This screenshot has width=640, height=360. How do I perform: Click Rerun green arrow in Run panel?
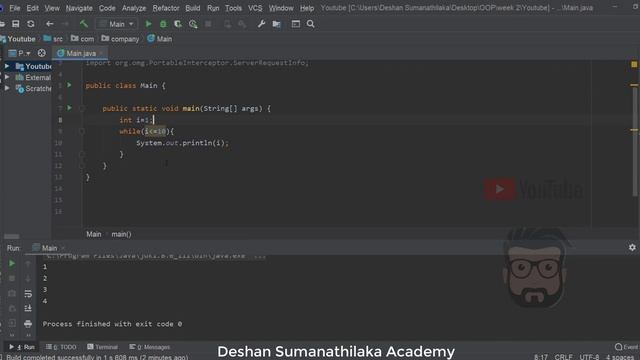(x=12, y=264)
